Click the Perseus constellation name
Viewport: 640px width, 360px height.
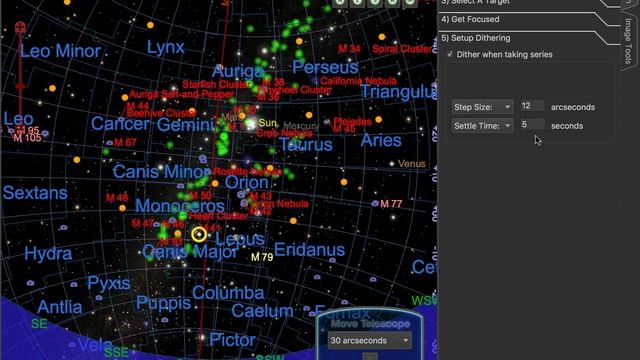(325, 67)
